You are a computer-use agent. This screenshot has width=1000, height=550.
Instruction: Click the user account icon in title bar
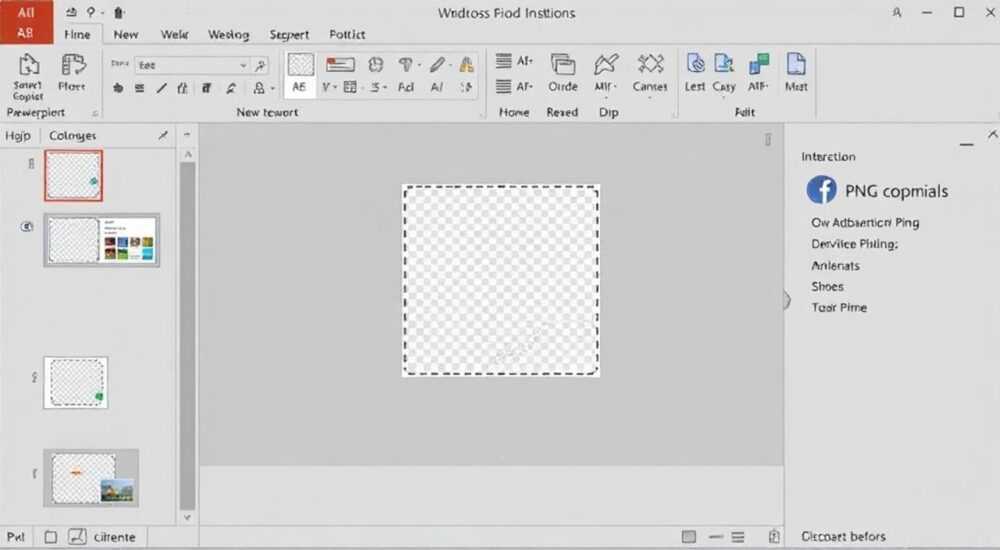tap(897, 13)
